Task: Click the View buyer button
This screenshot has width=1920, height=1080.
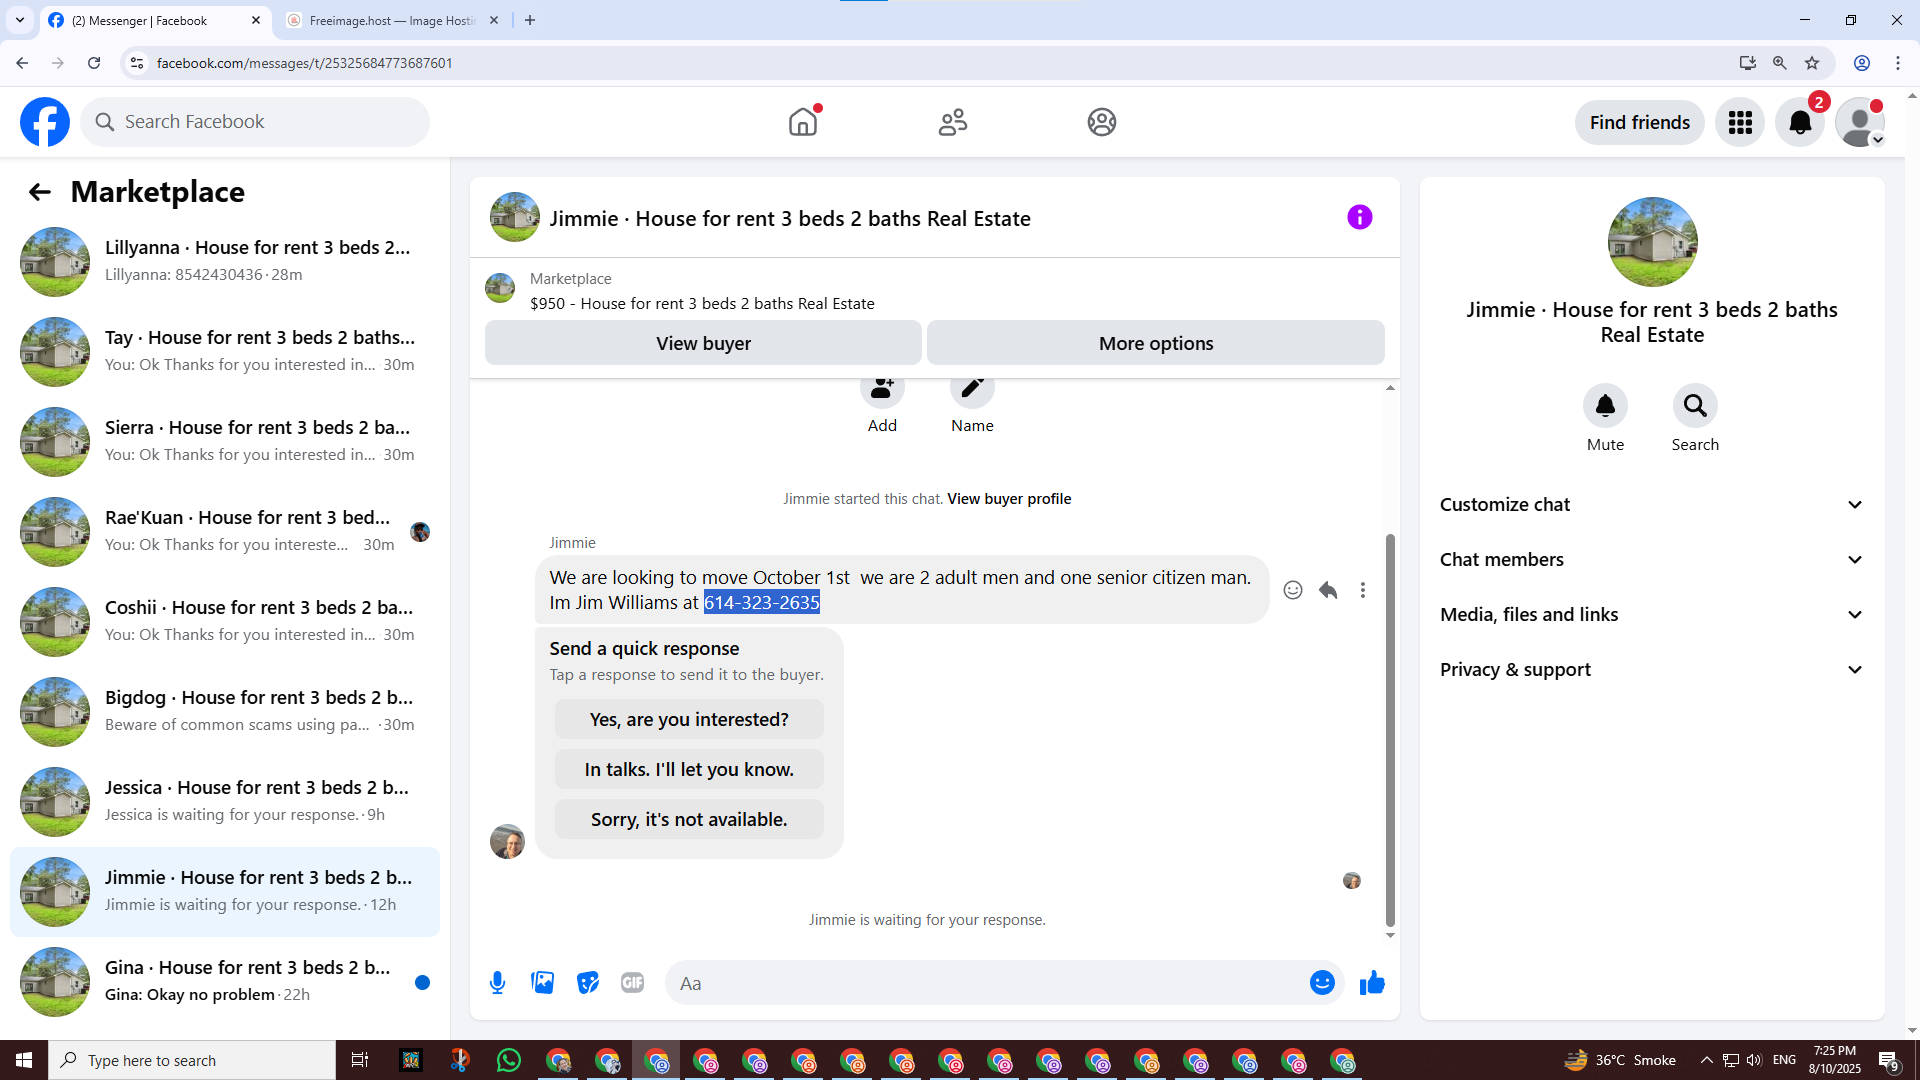Action: pyautogui.click(x=703, y=343)
